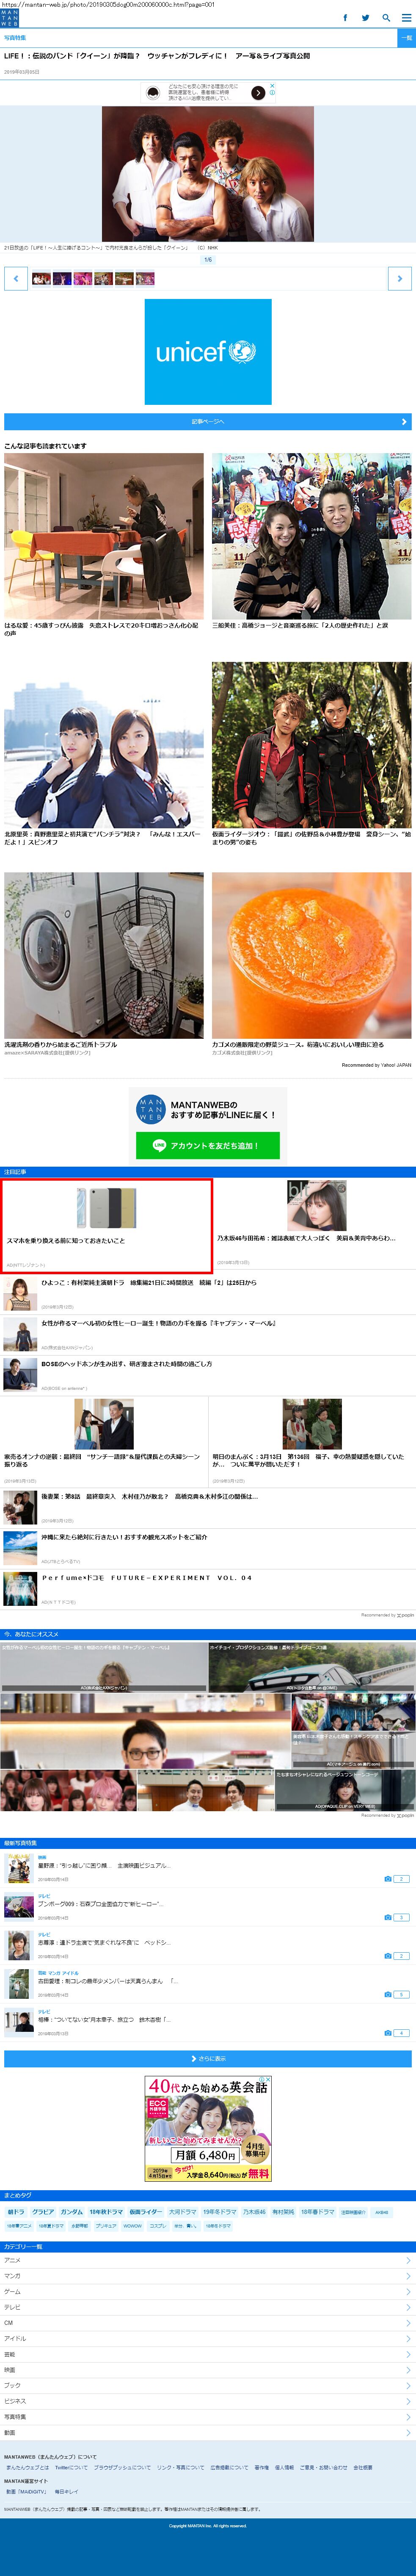This screenshot has height=2576, width=416.
Task: Open the Perfume×ドコモ FUTURE-EXPERIMENT article
Action: (146, 1578)
